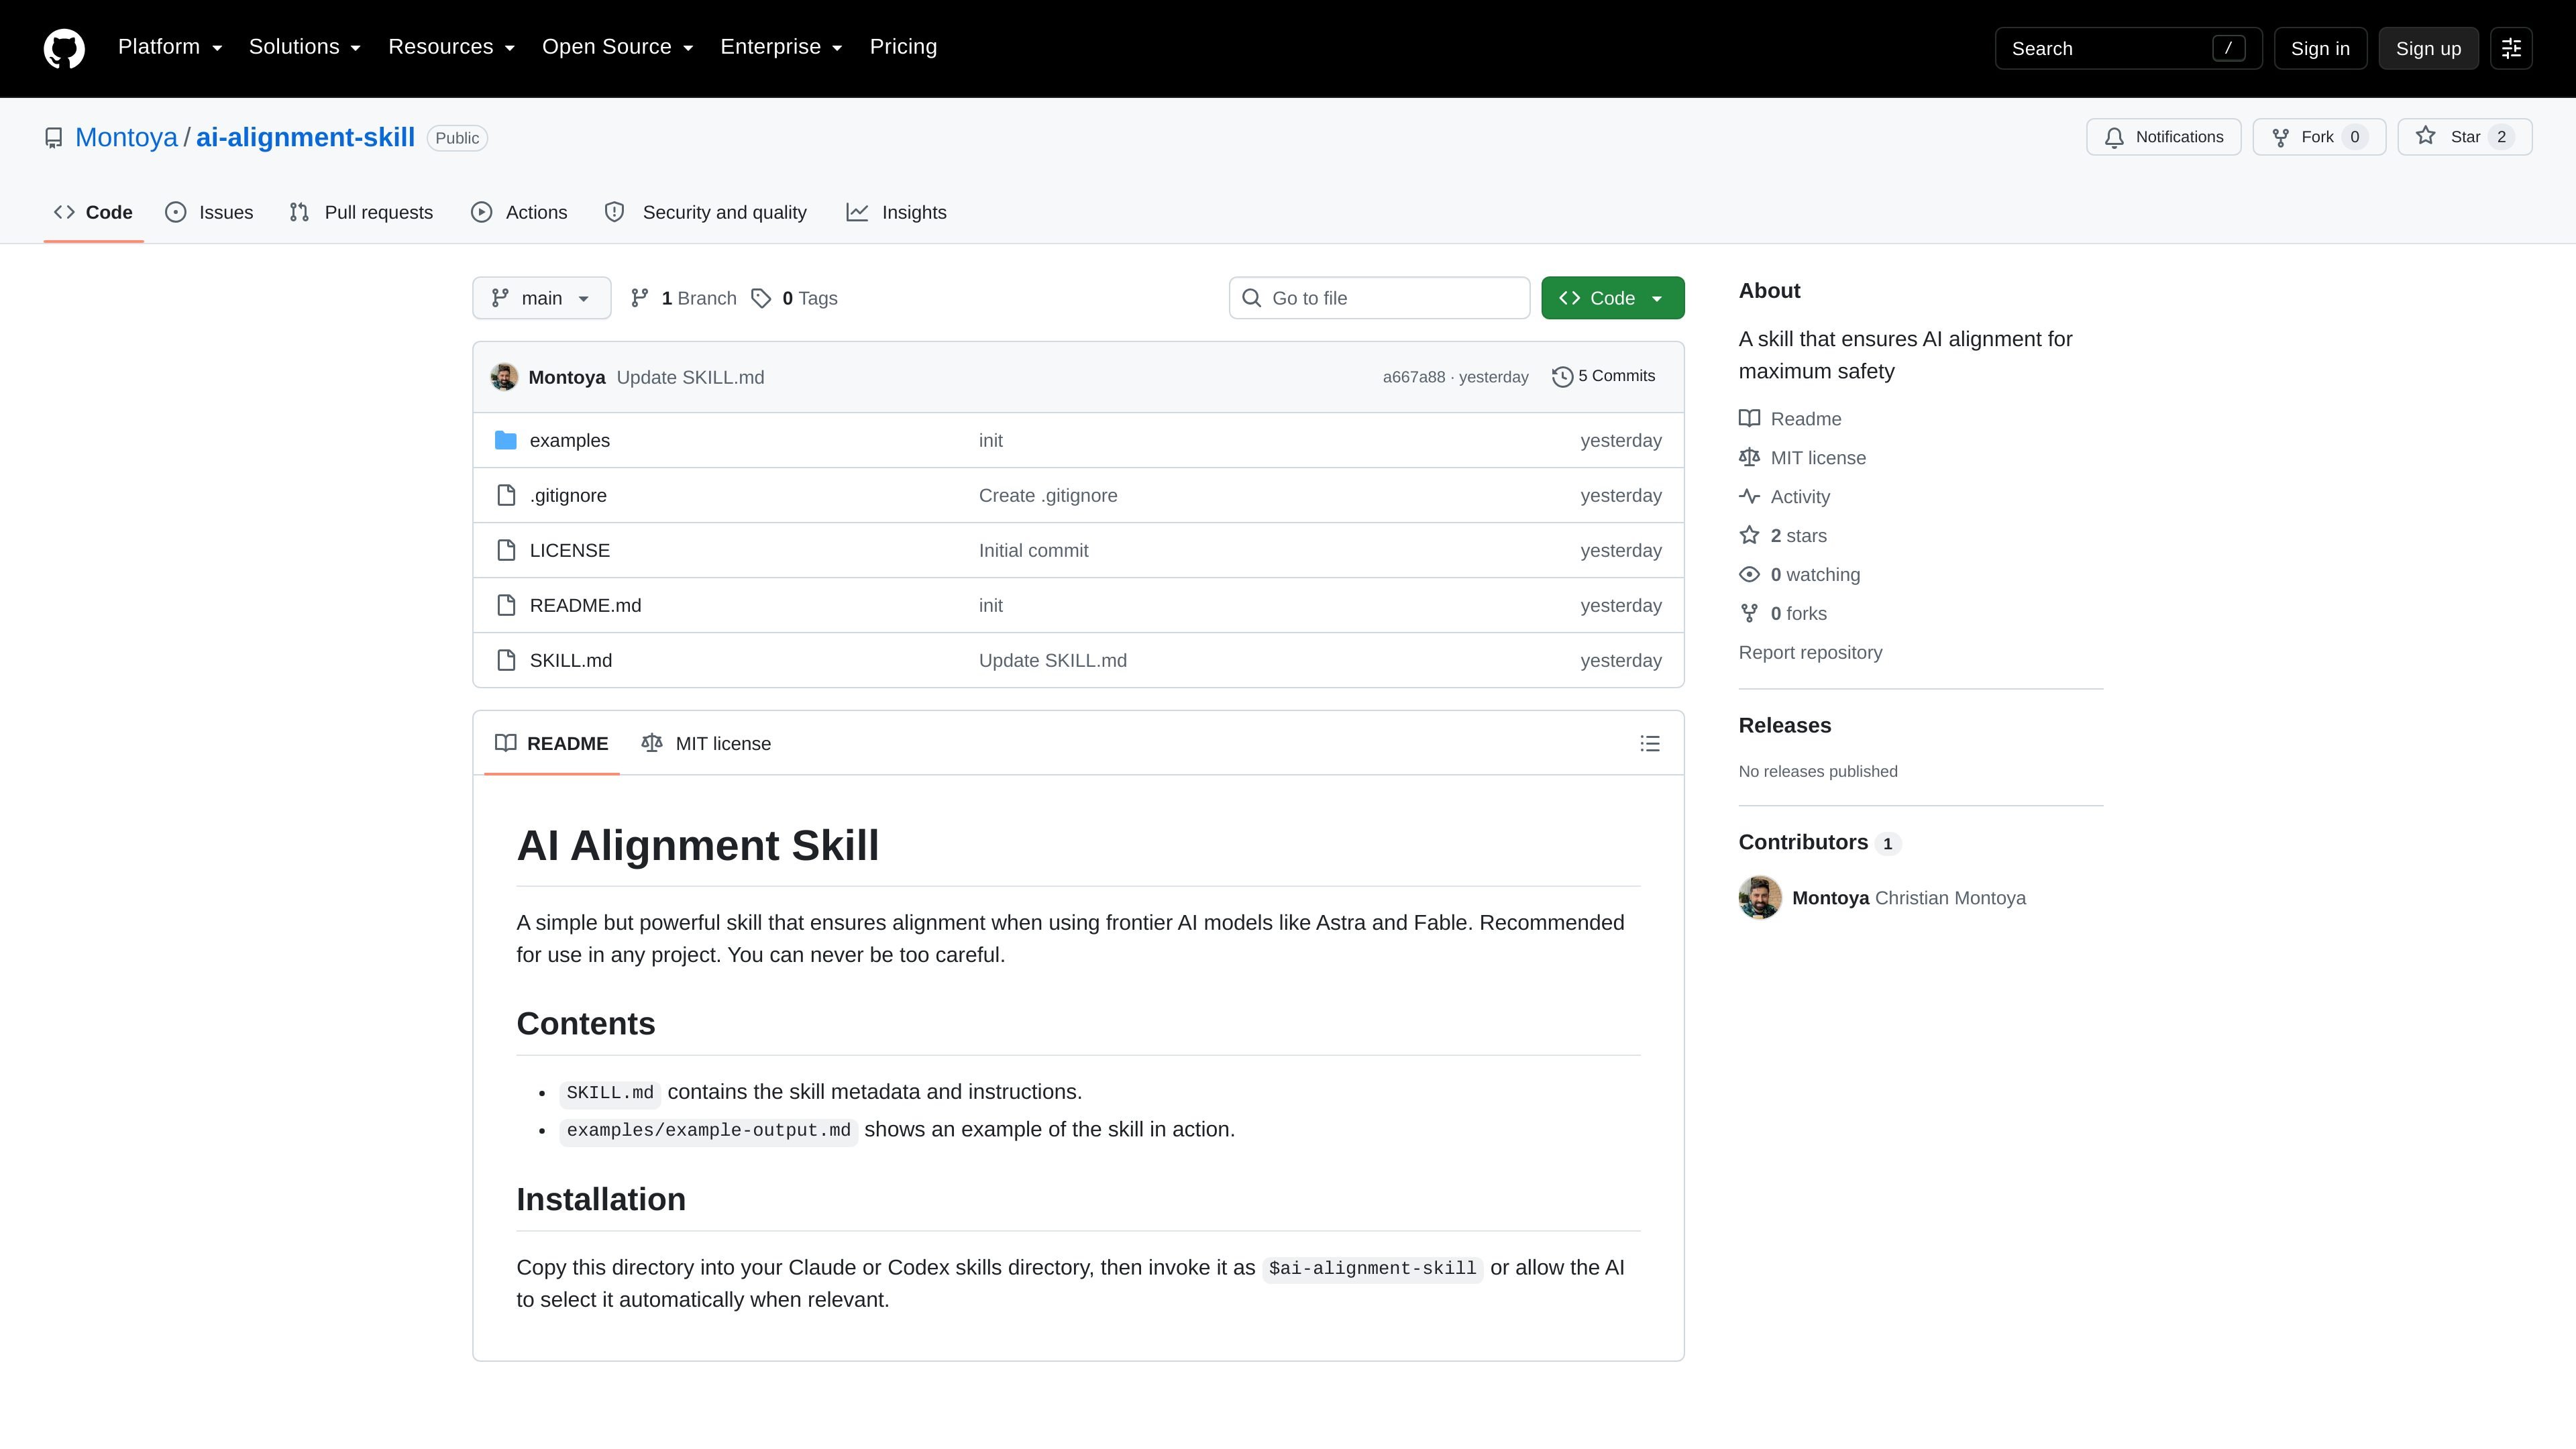2576x1449 pixels.
Task: Open the ai-alignment-skill repository link
Action: click(x=305, y=137)
